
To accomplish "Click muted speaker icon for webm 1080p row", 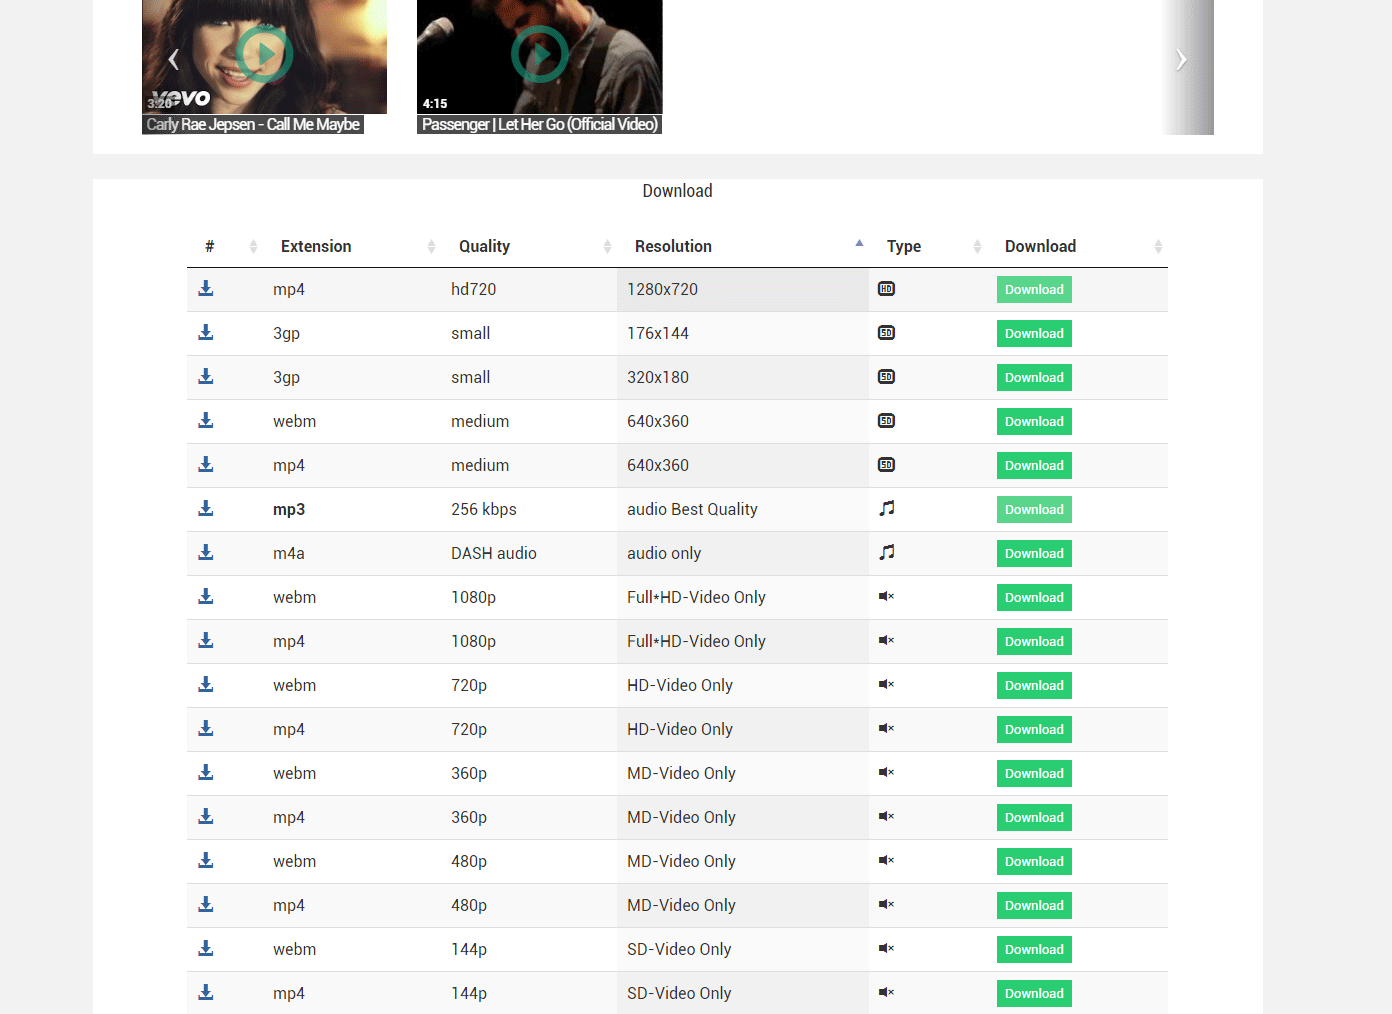I will [886, 597].
